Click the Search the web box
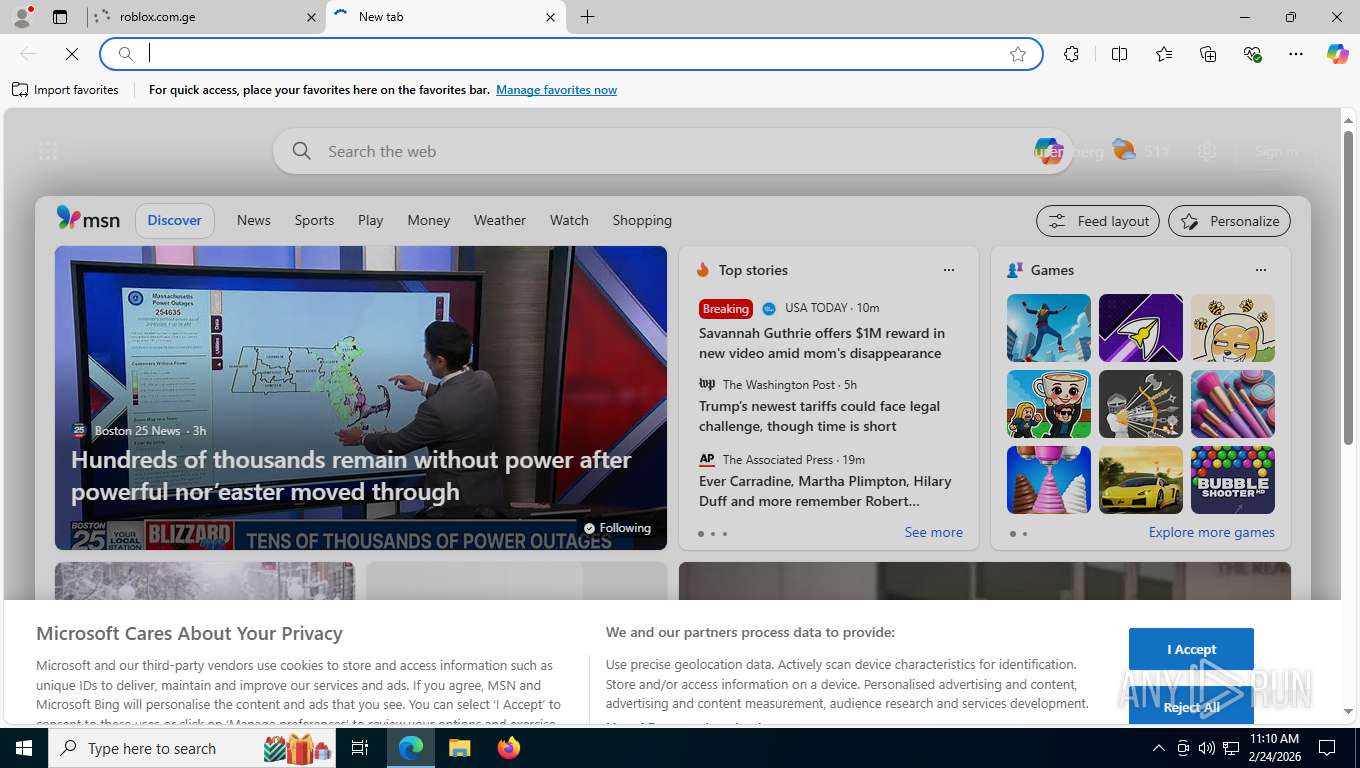This screenshot has width=1360, height=768. [672, 151]
